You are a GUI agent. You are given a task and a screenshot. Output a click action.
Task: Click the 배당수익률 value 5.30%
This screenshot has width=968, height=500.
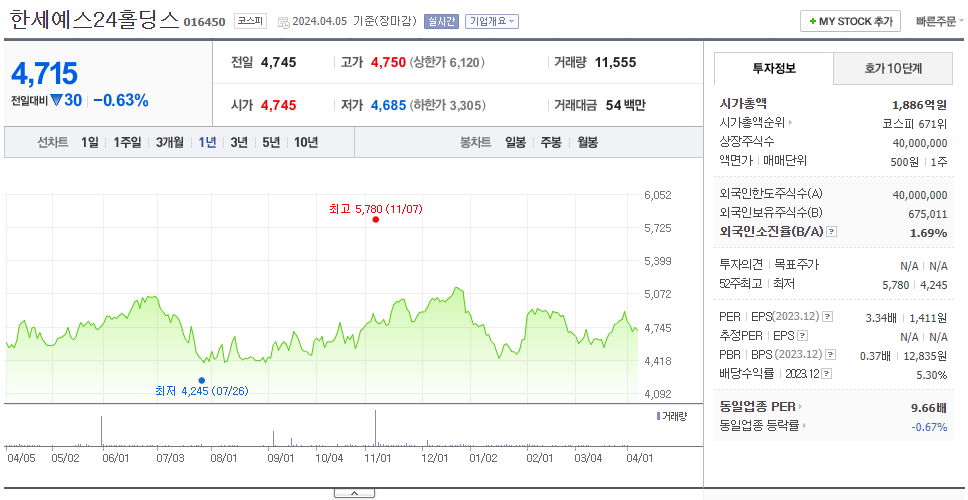932,375
